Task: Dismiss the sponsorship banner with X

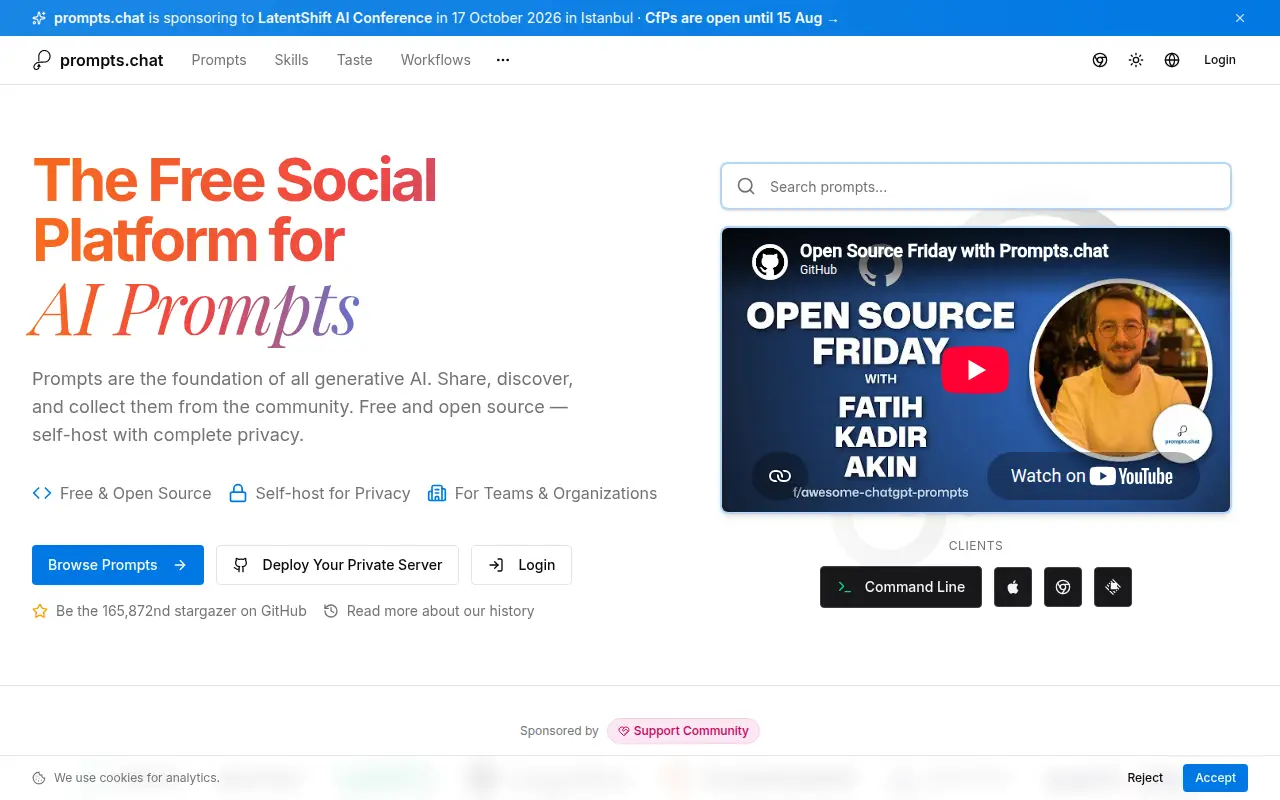Action: click(1240, 18)
